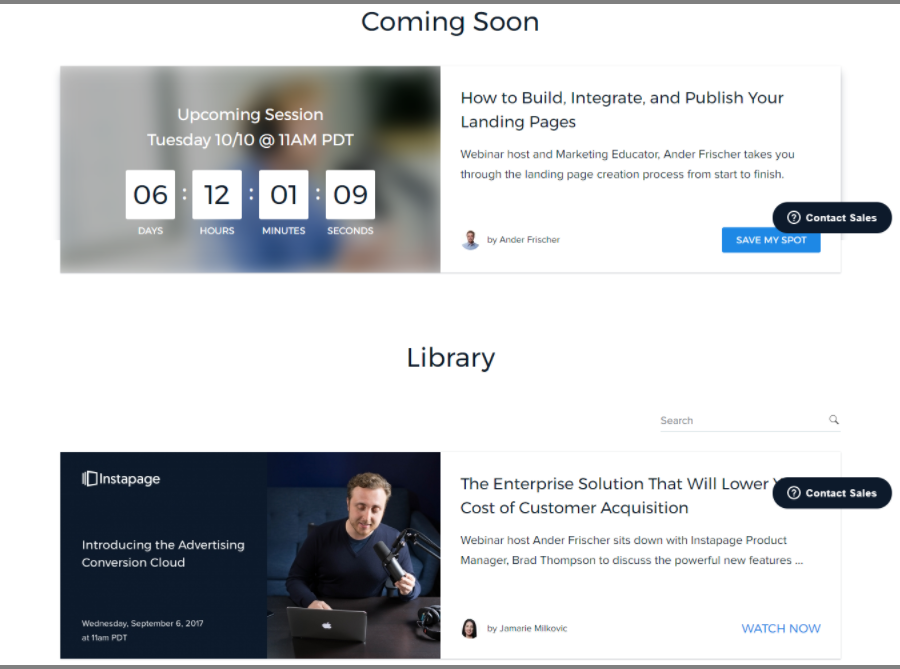Select the "by Jamarie Milkovic" author name
The height and width of the screenshot is (669, 900).
[527, 628]
